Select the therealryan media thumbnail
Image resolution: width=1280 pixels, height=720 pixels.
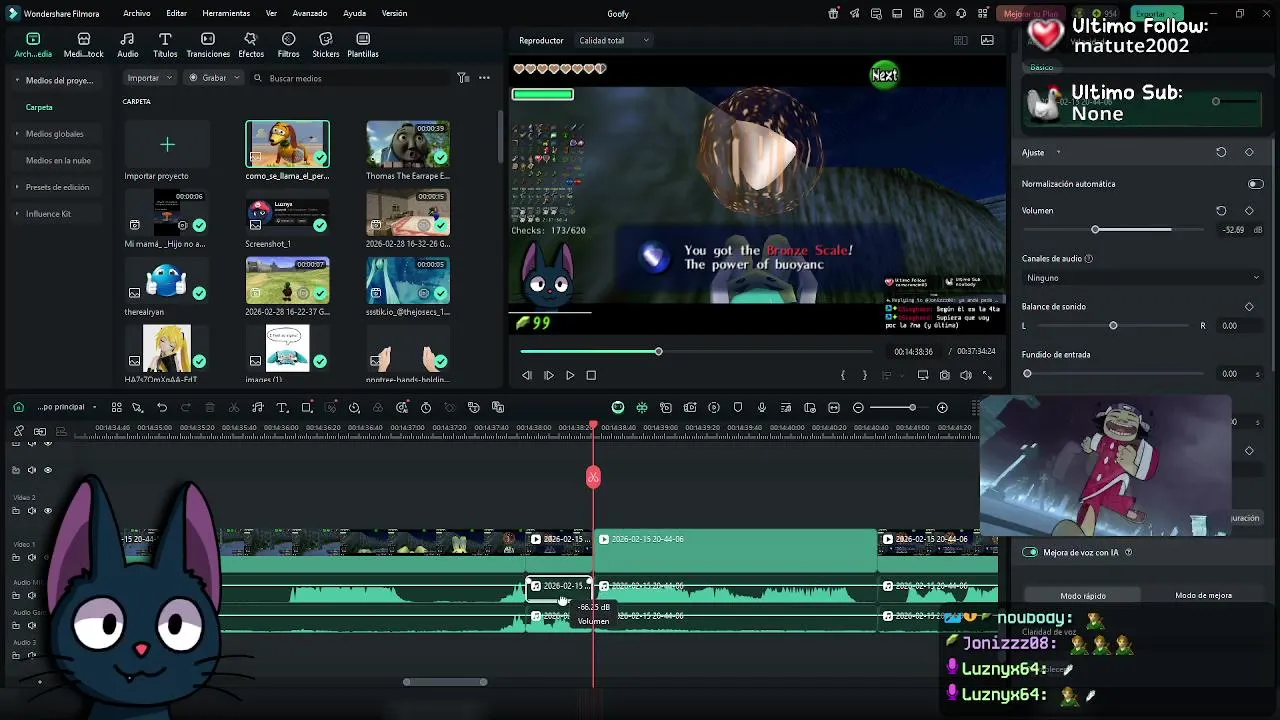167,281
